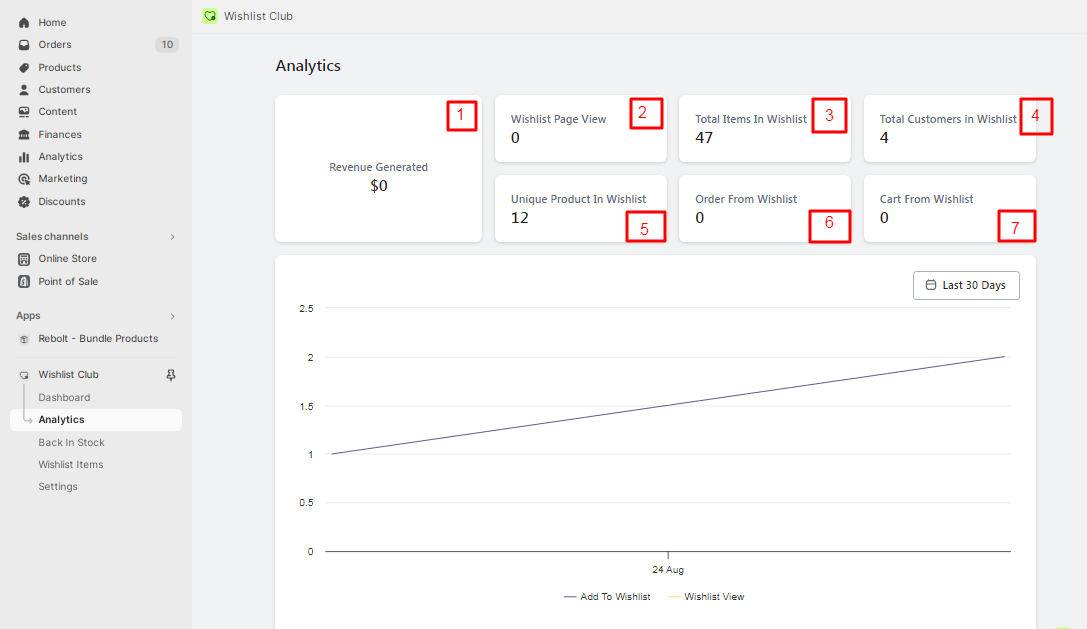Toggle the Add To Wishlist legend series
This screenshot has height=629, width=1087.
pos(607,597)
